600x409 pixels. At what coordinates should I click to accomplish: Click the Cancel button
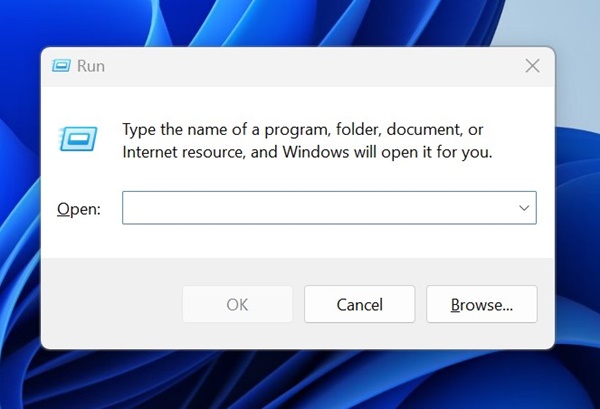(x=359, y=304)
